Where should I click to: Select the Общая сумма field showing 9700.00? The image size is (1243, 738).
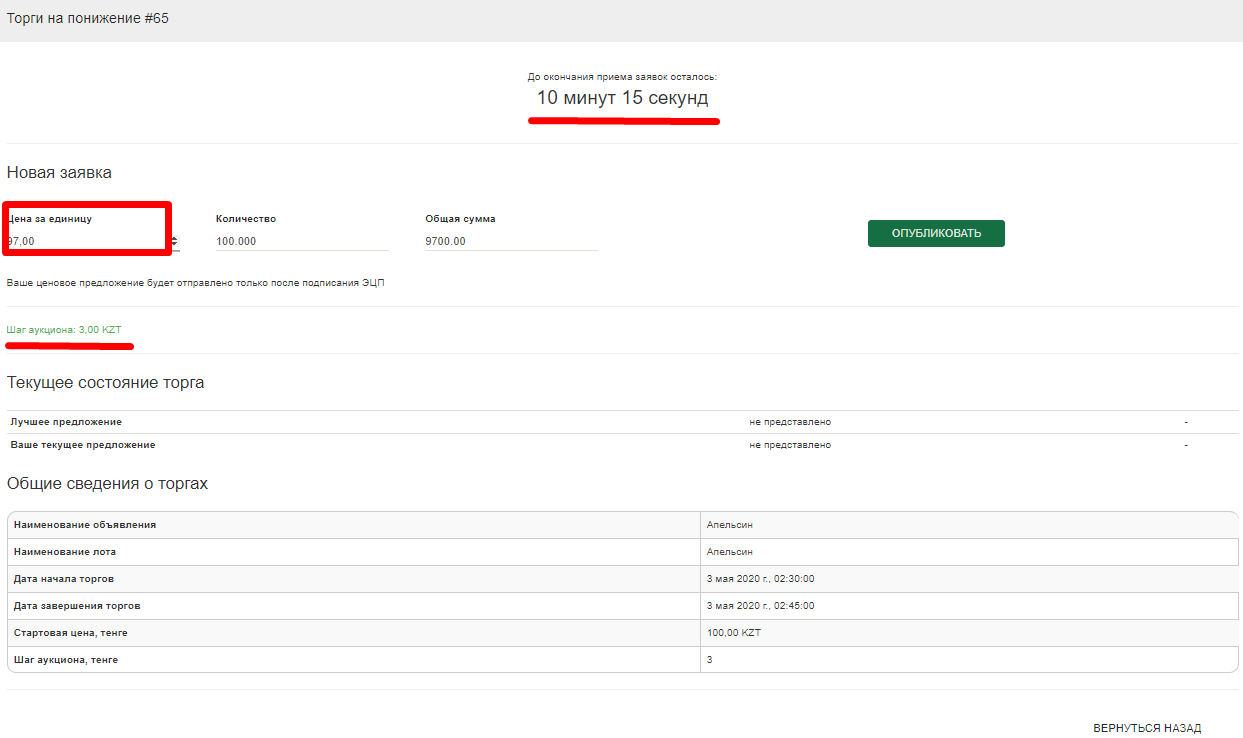pyautogui.click(x=510, y=241)
